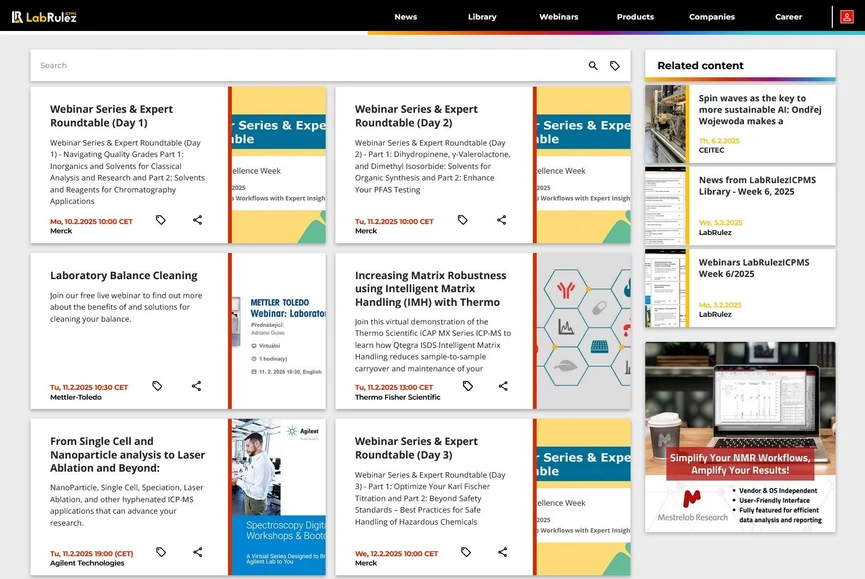
Task: Share the Increasing Matrix Robustness webinar
Action: pyautogui.click(x=503, y=386)
